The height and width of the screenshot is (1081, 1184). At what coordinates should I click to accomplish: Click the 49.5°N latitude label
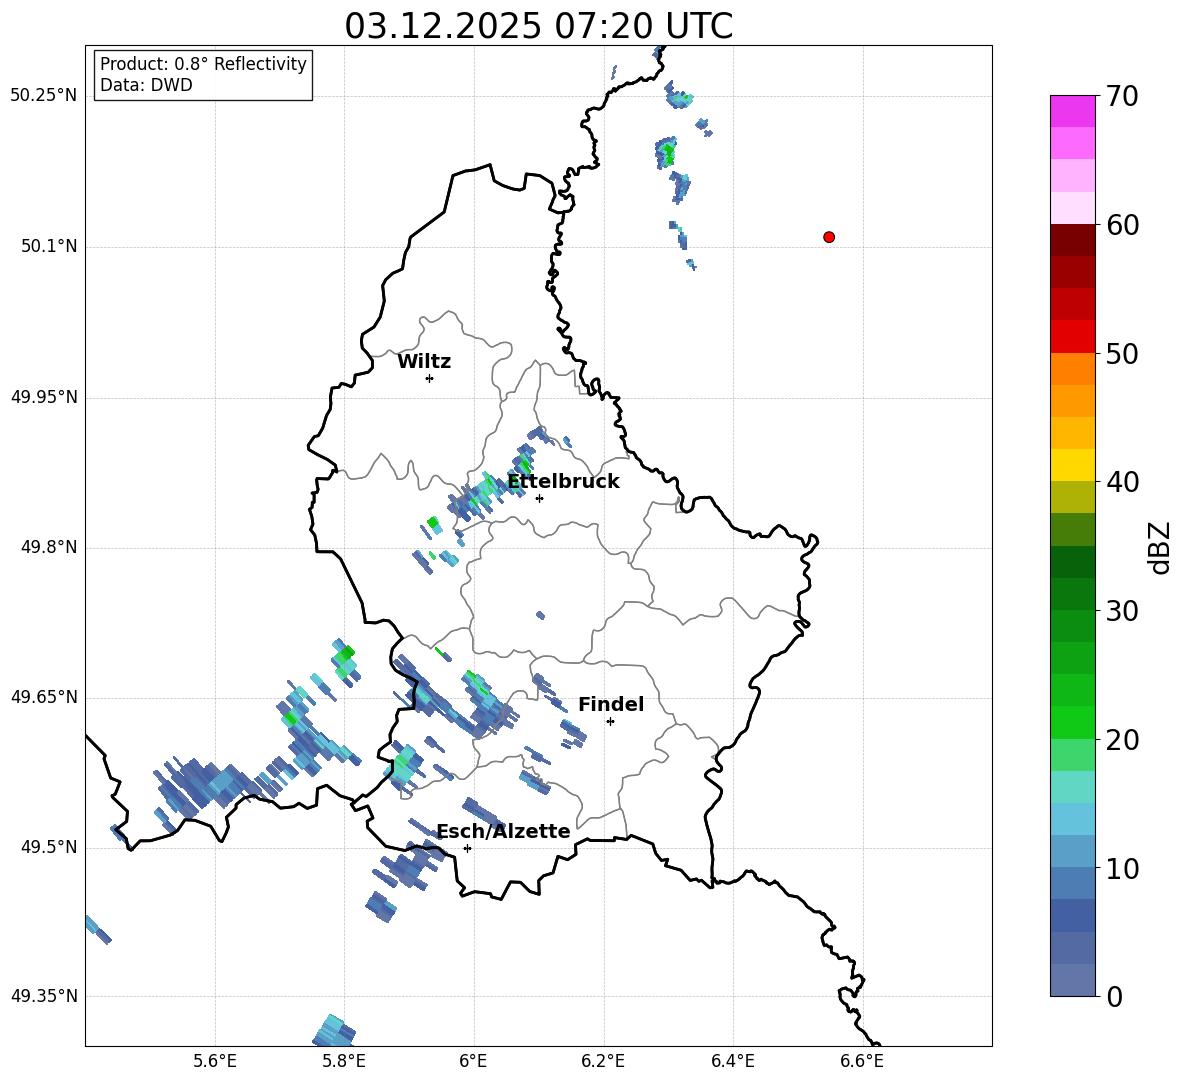[x=49, y=847]
